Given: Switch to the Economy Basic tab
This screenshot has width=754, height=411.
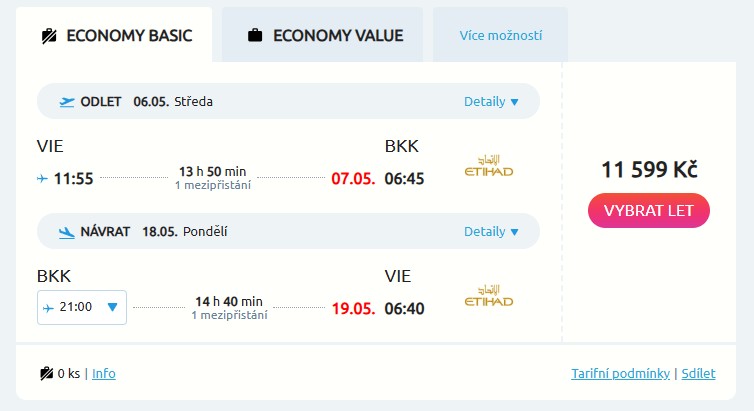Looking at the screenshot, I should click(113, 36).
